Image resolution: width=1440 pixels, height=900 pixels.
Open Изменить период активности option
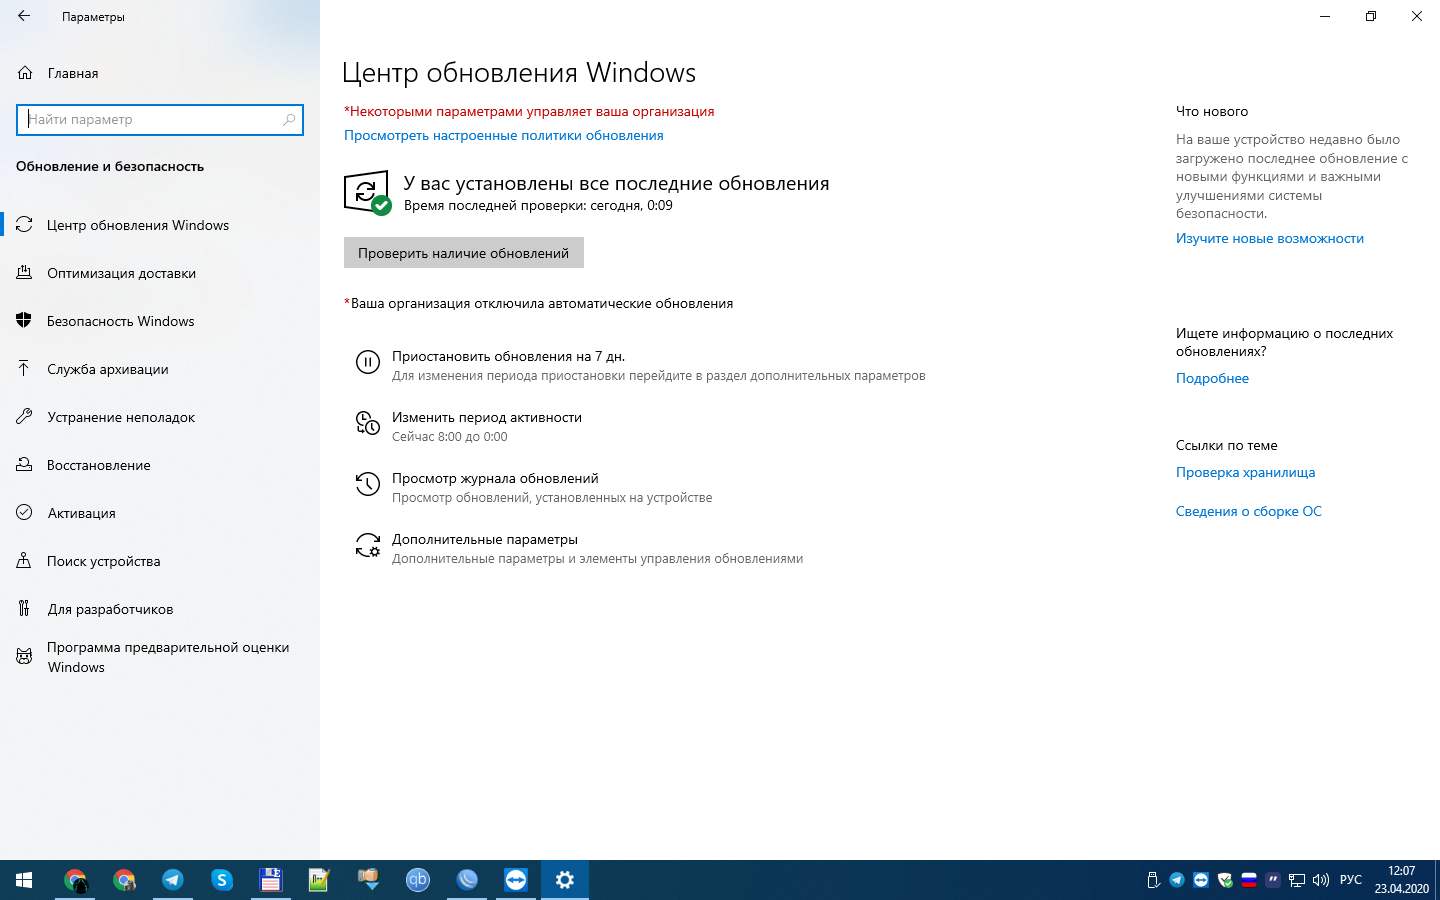click(x=487, y=426)
